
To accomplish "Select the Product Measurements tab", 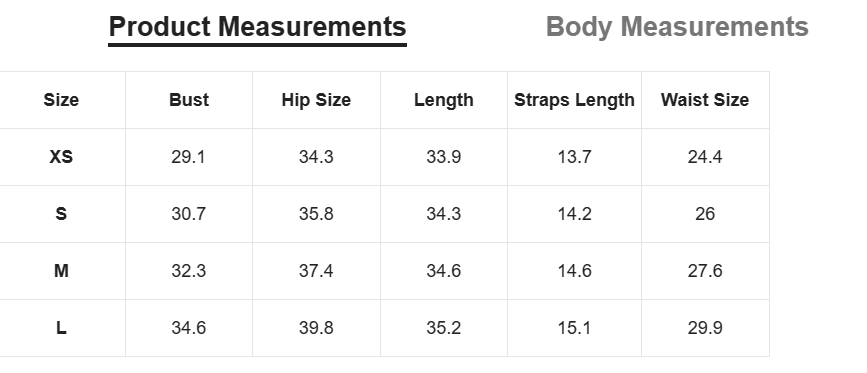I will coord(257,27).
